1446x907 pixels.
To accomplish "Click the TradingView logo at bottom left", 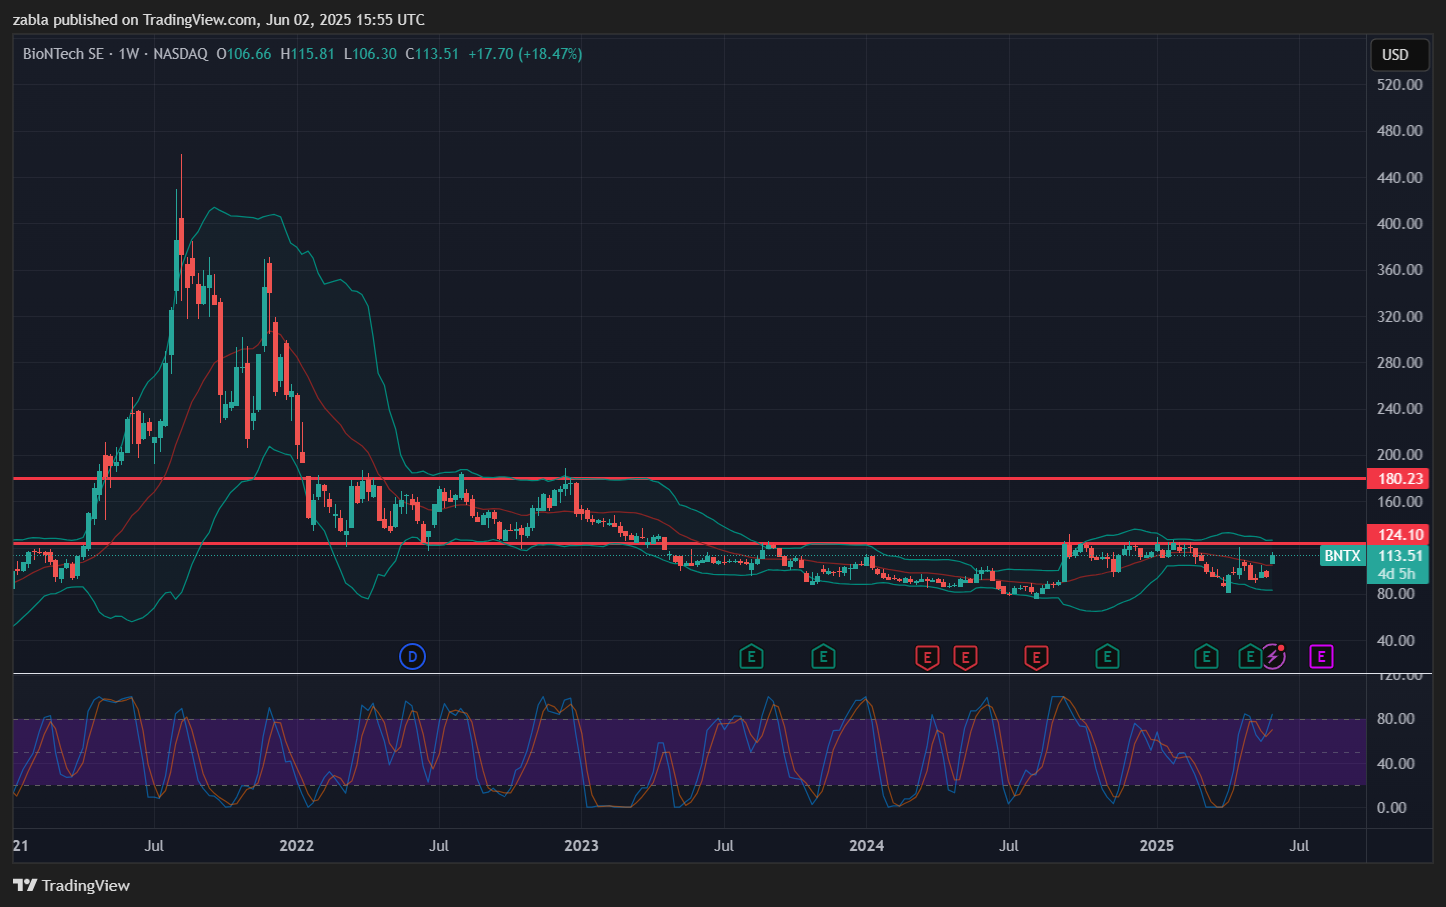I will [x=72, y=885].
